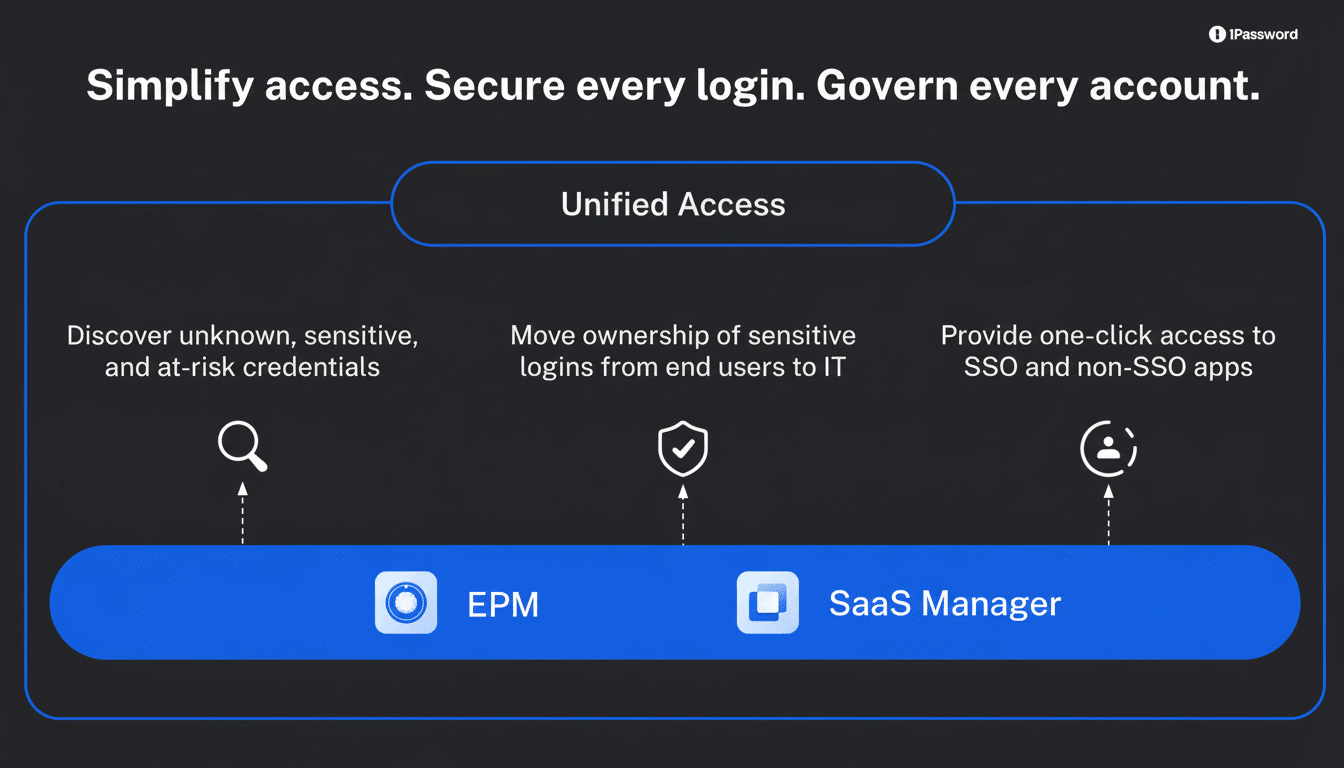Select the circular lock icon inside EPM tile
This screenshot has height=768, width=1344.
point(405,602)
